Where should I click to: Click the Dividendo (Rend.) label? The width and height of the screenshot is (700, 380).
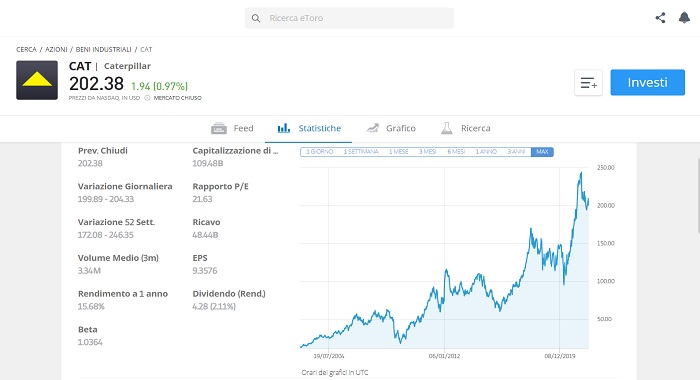pyautogui.click(x=229, y=293)
